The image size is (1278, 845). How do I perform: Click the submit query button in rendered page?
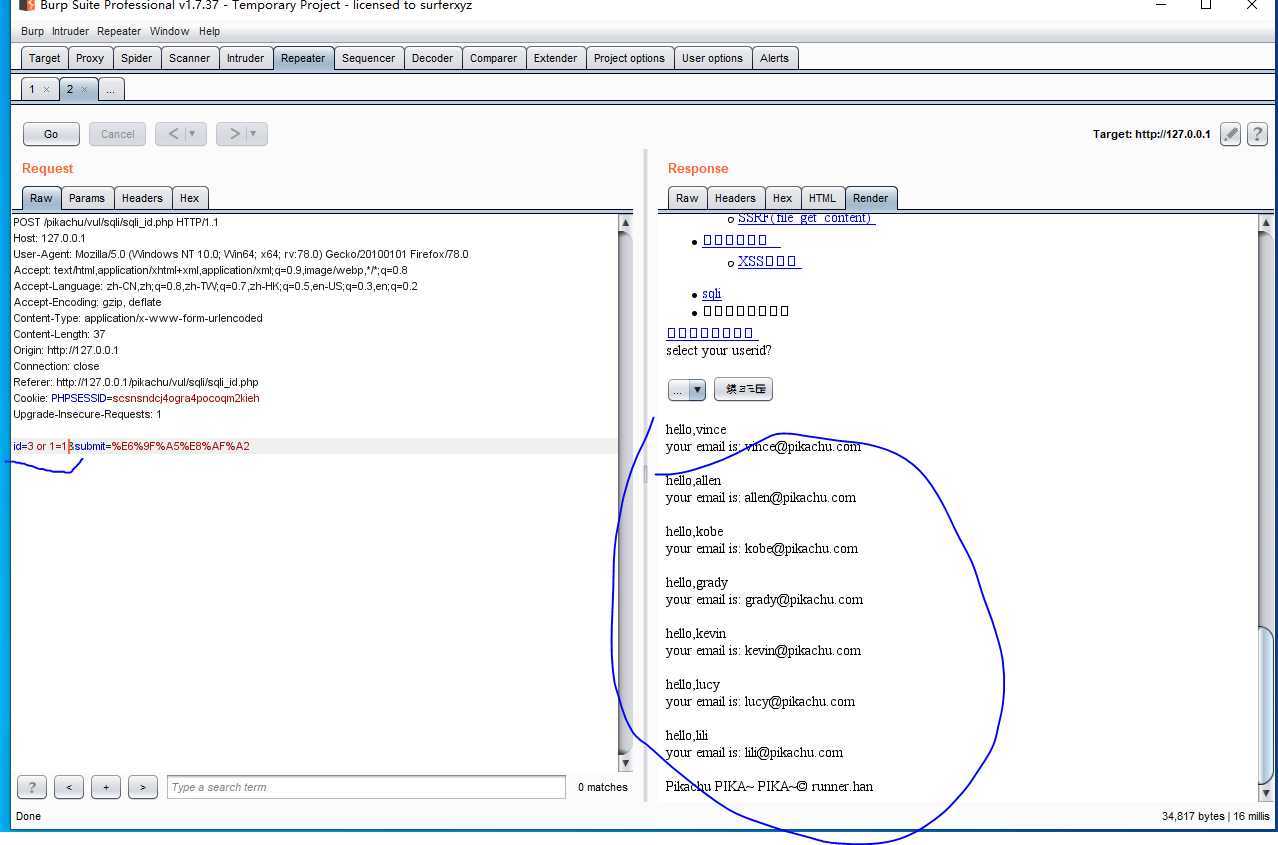[743, 390]
